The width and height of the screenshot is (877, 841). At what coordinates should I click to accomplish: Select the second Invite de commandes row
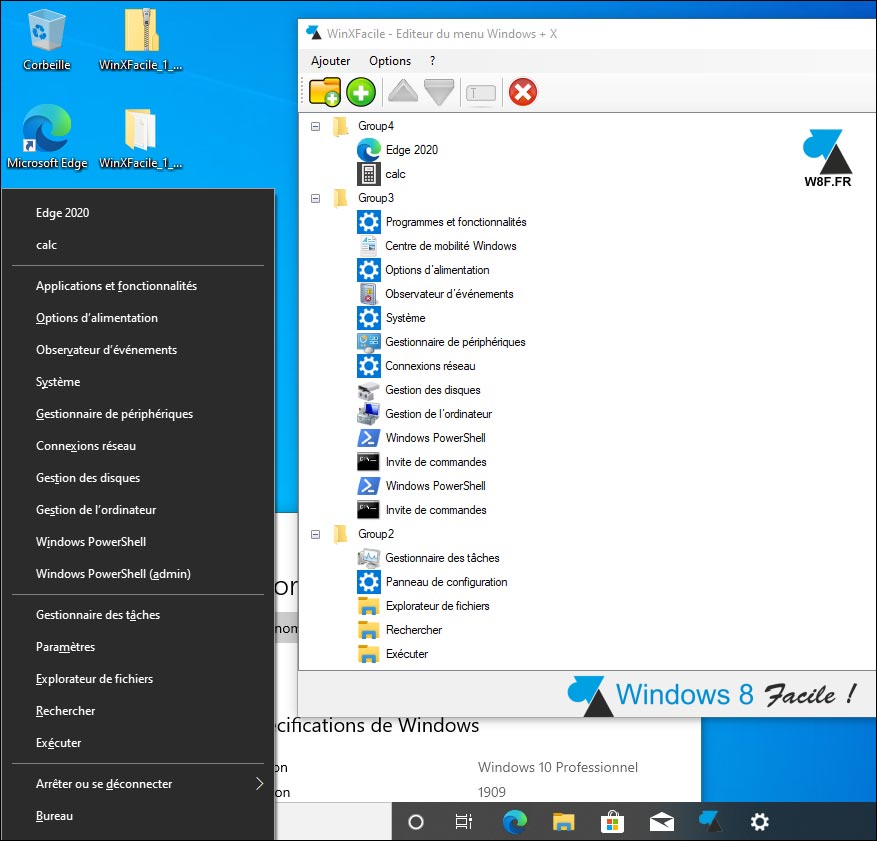tap(422, 510)
